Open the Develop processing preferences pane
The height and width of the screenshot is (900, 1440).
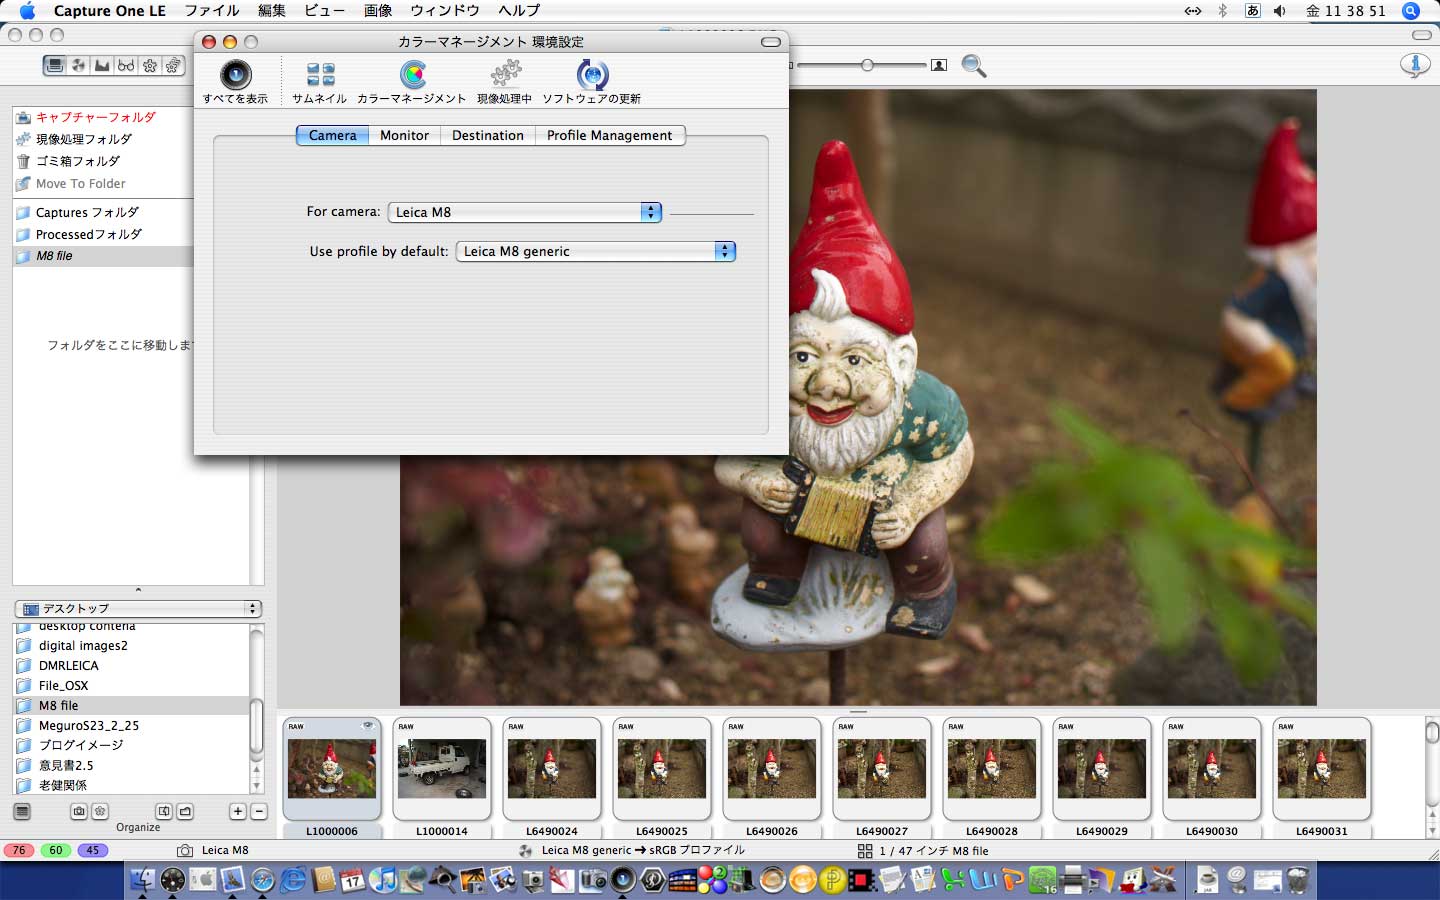click(505, 81)
